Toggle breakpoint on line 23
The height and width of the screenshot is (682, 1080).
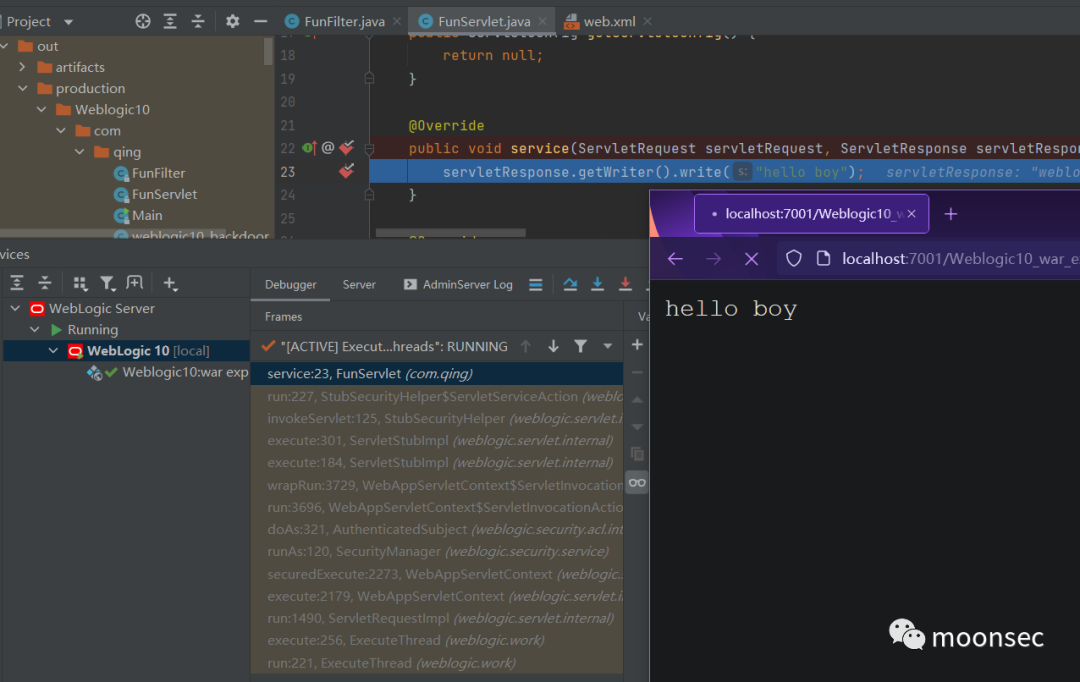tap(346, 171)
